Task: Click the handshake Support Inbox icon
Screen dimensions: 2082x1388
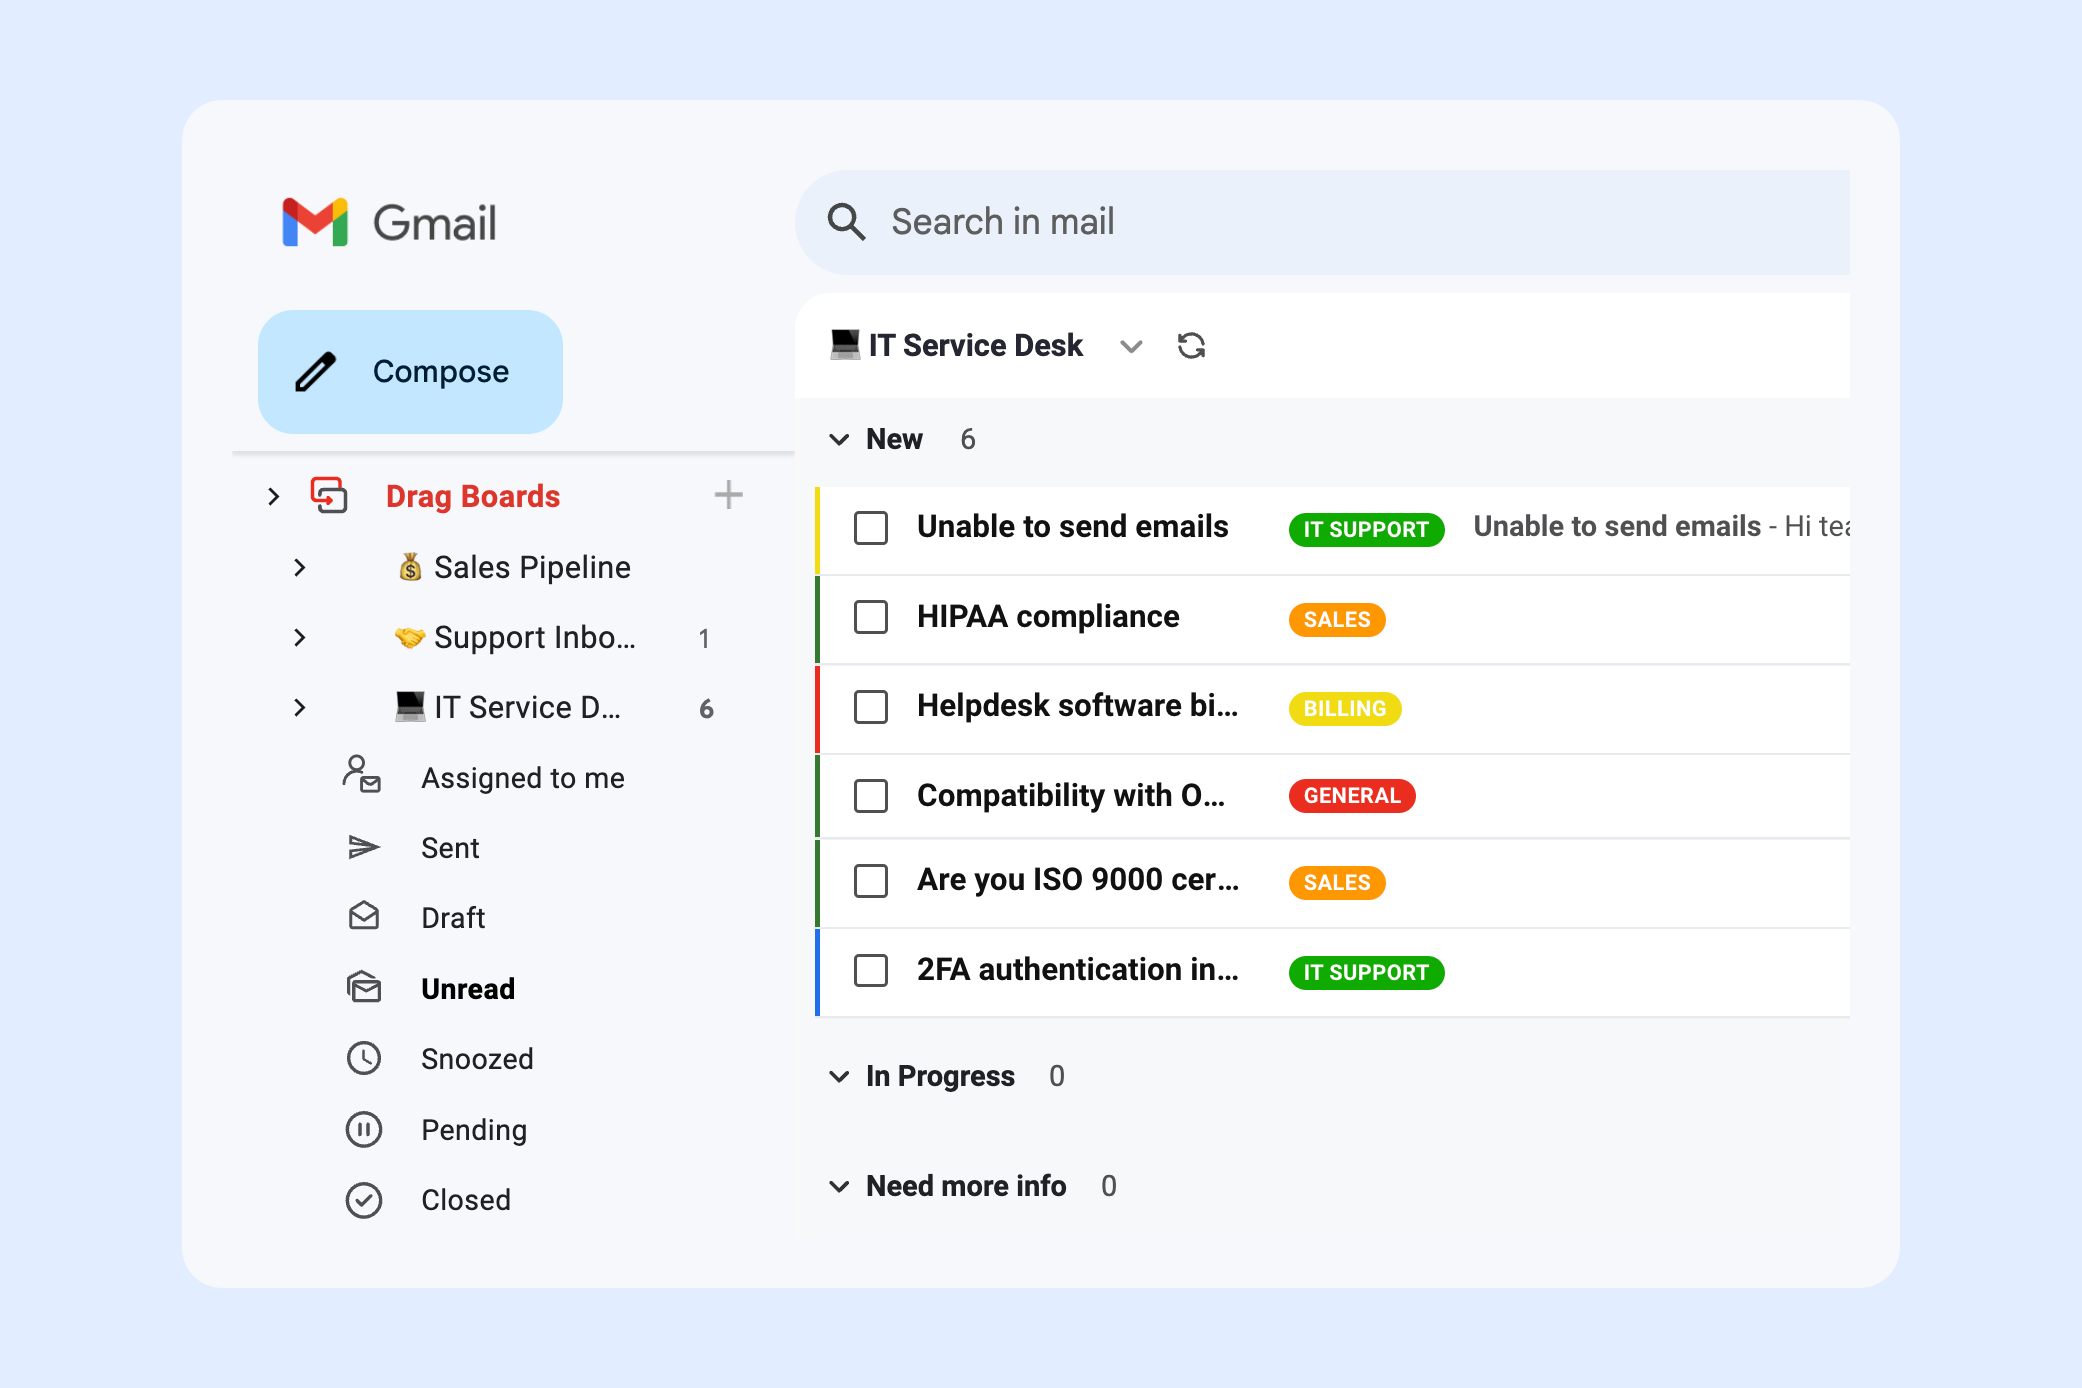Action: tap(410, 637)
